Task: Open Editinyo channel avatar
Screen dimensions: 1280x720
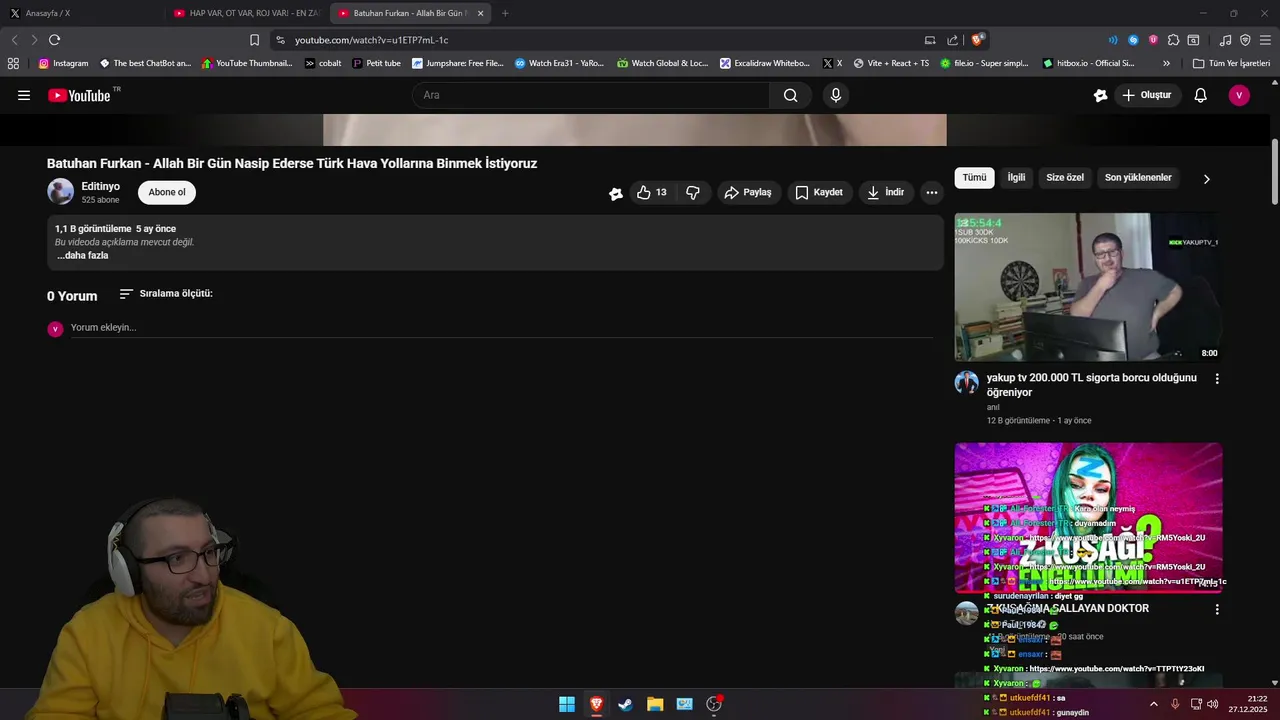Action: (x=61, y=192)
